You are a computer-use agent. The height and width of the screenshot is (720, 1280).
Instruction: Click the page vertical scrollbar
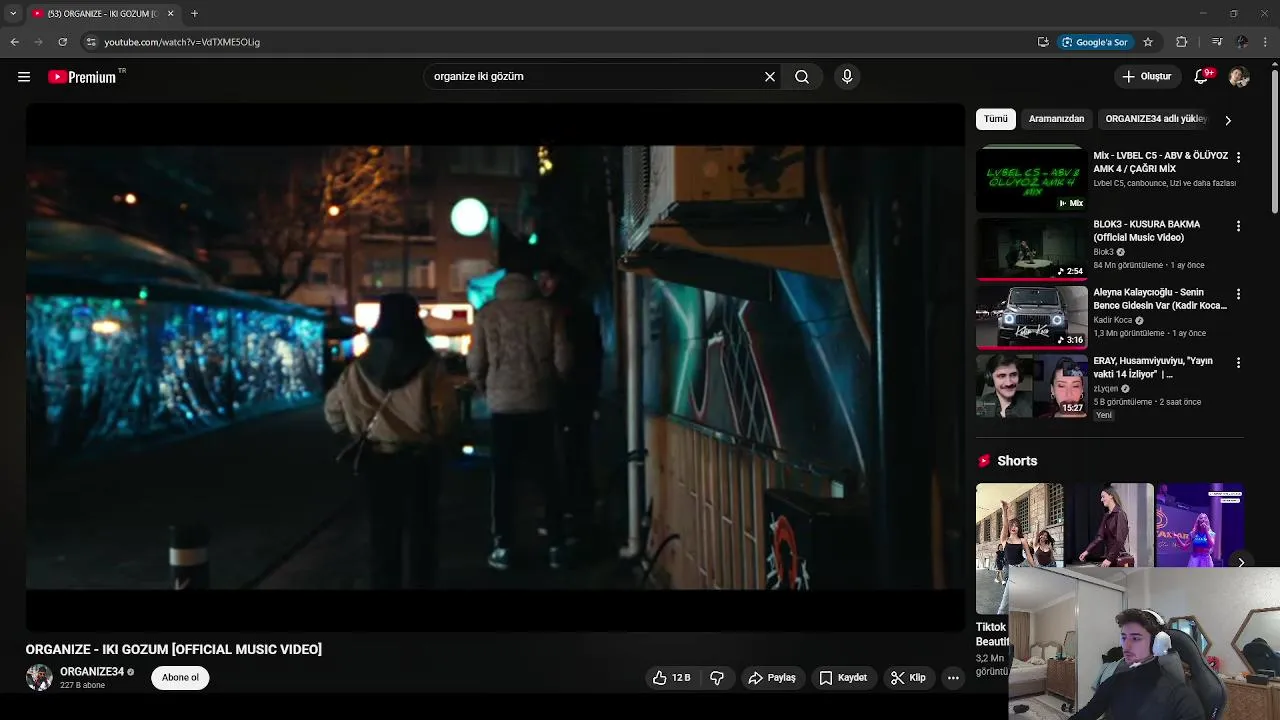pyautogui.click(x=1274, y=140)
